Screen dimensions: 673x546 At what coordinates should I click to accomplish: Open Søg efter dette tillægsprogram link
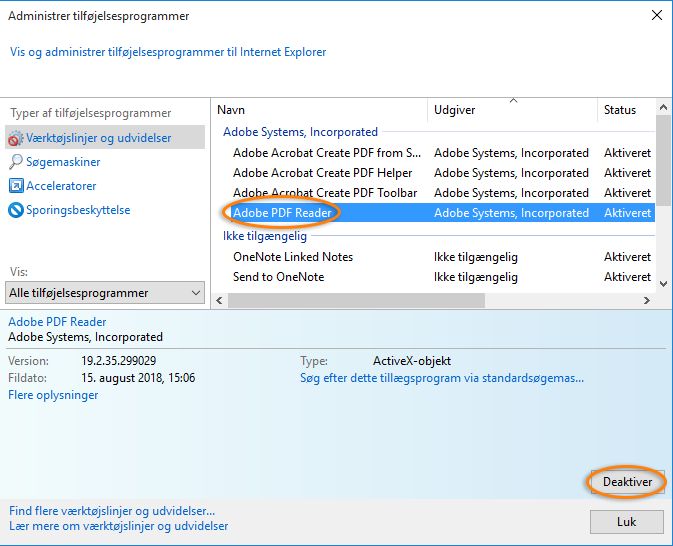click(442, 378)
